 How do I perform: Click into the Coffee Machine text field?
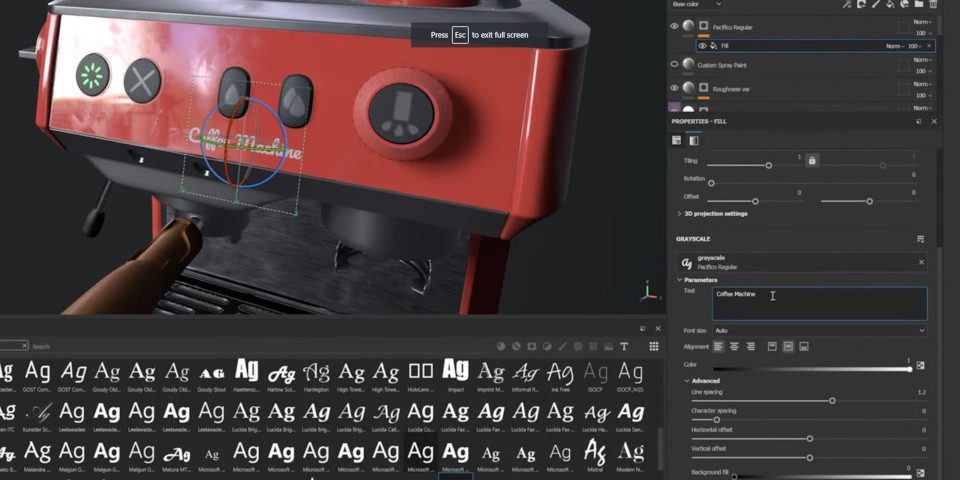(819, 303)
